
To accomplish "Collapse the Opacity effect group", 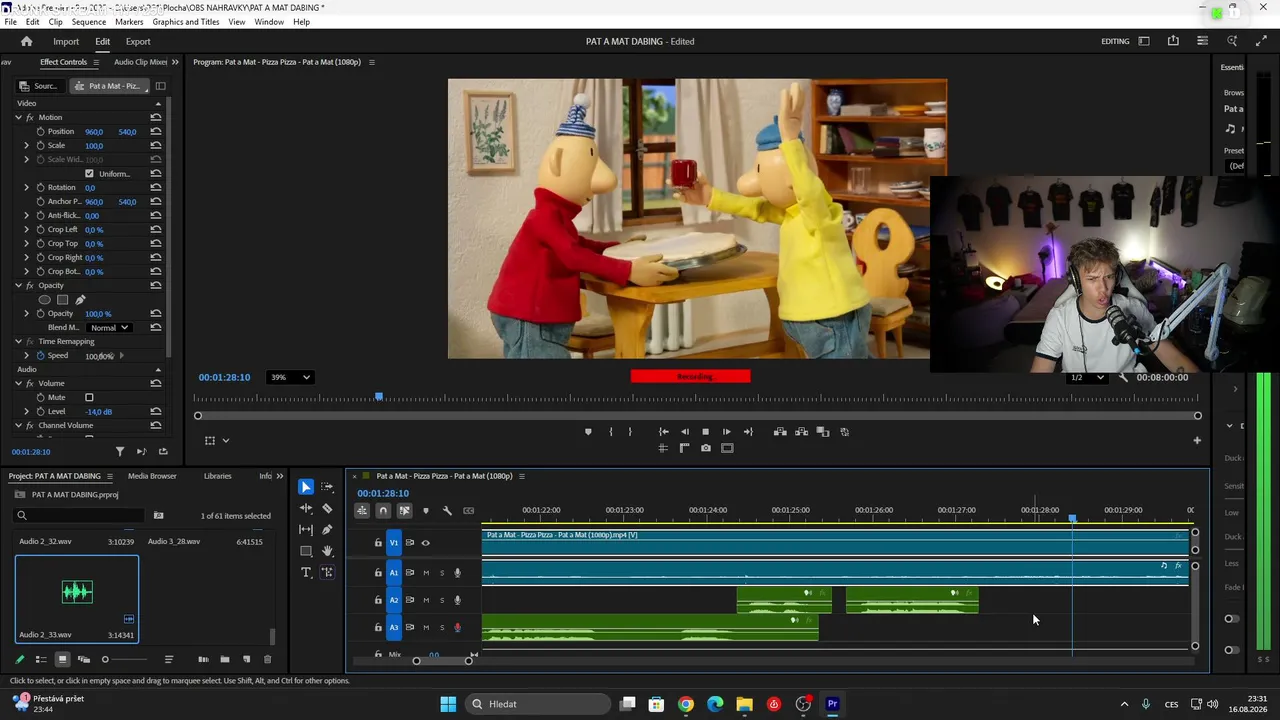I will click(x=18, y=285).
